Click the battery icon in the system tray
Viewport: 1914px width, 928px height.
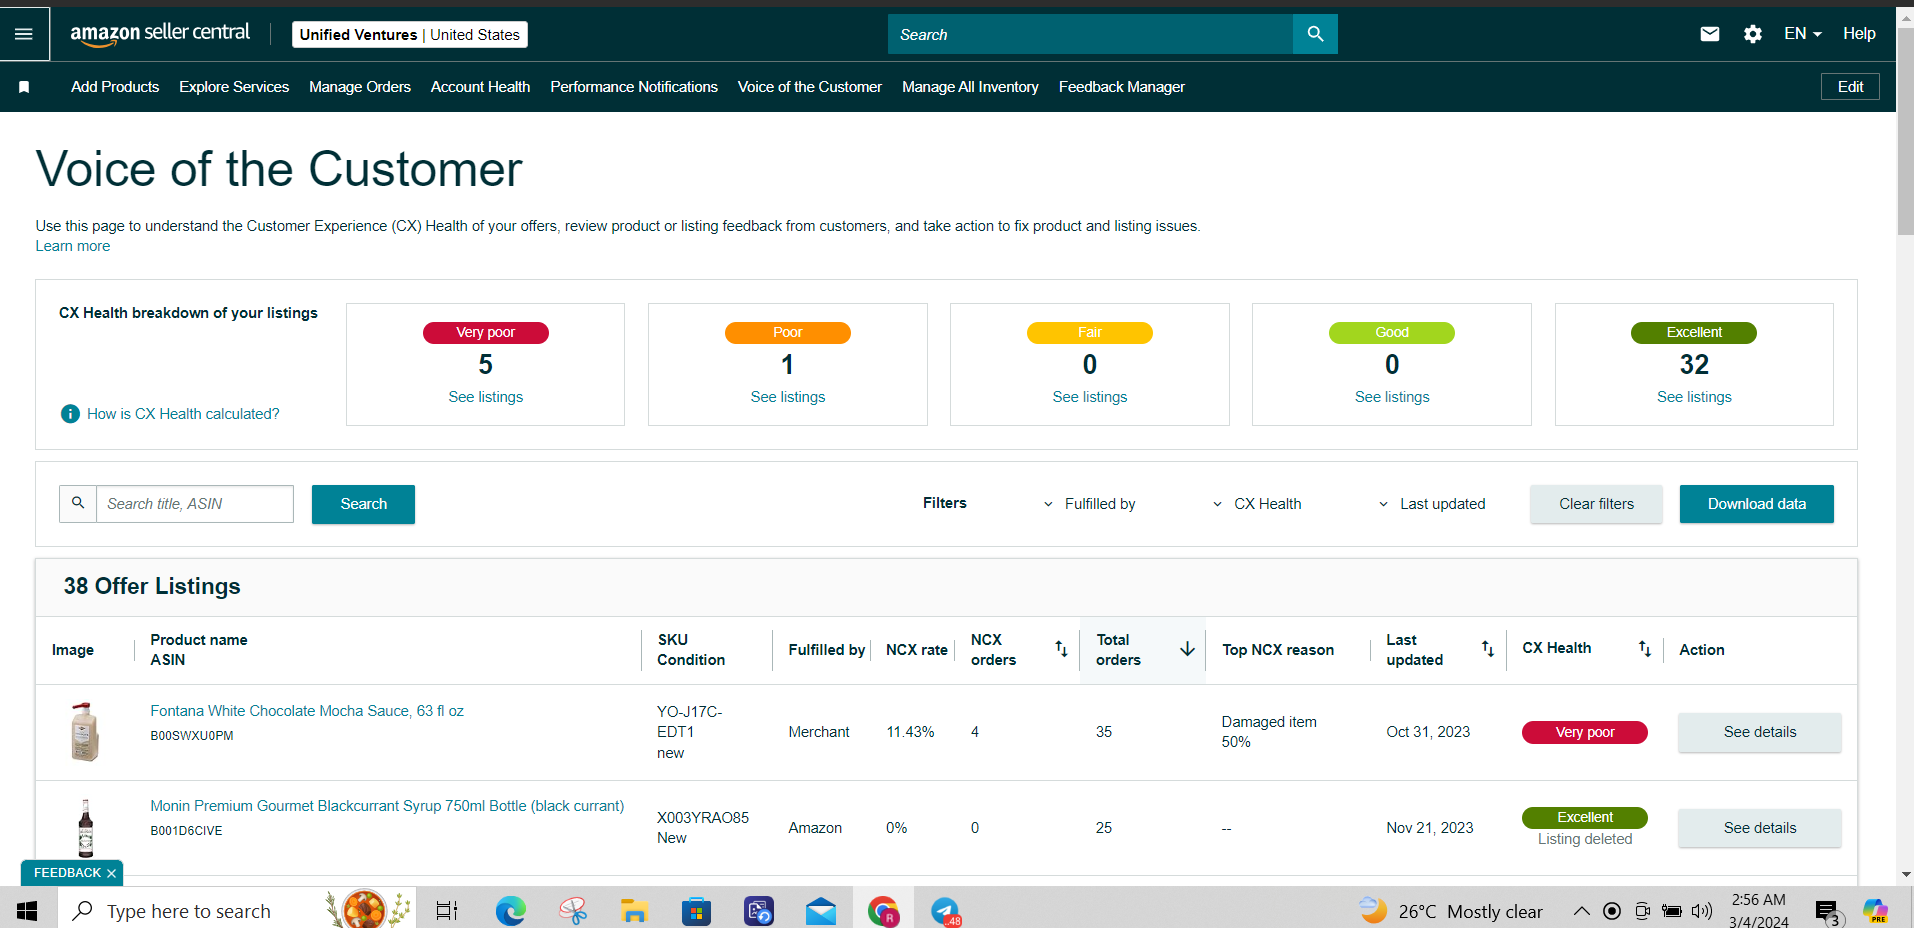click(1671, 911)
